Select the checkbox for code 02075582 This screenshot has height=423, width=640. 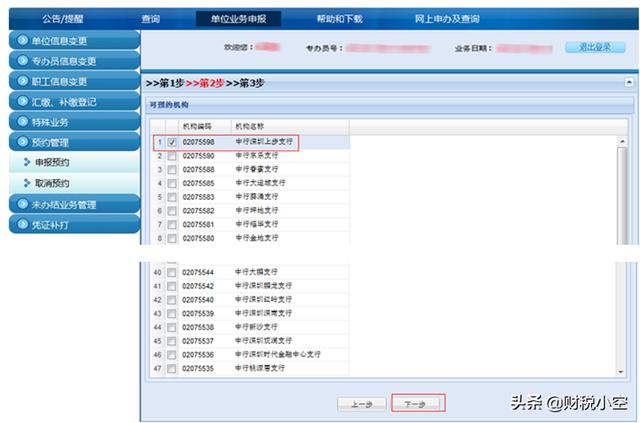[172, 211]
